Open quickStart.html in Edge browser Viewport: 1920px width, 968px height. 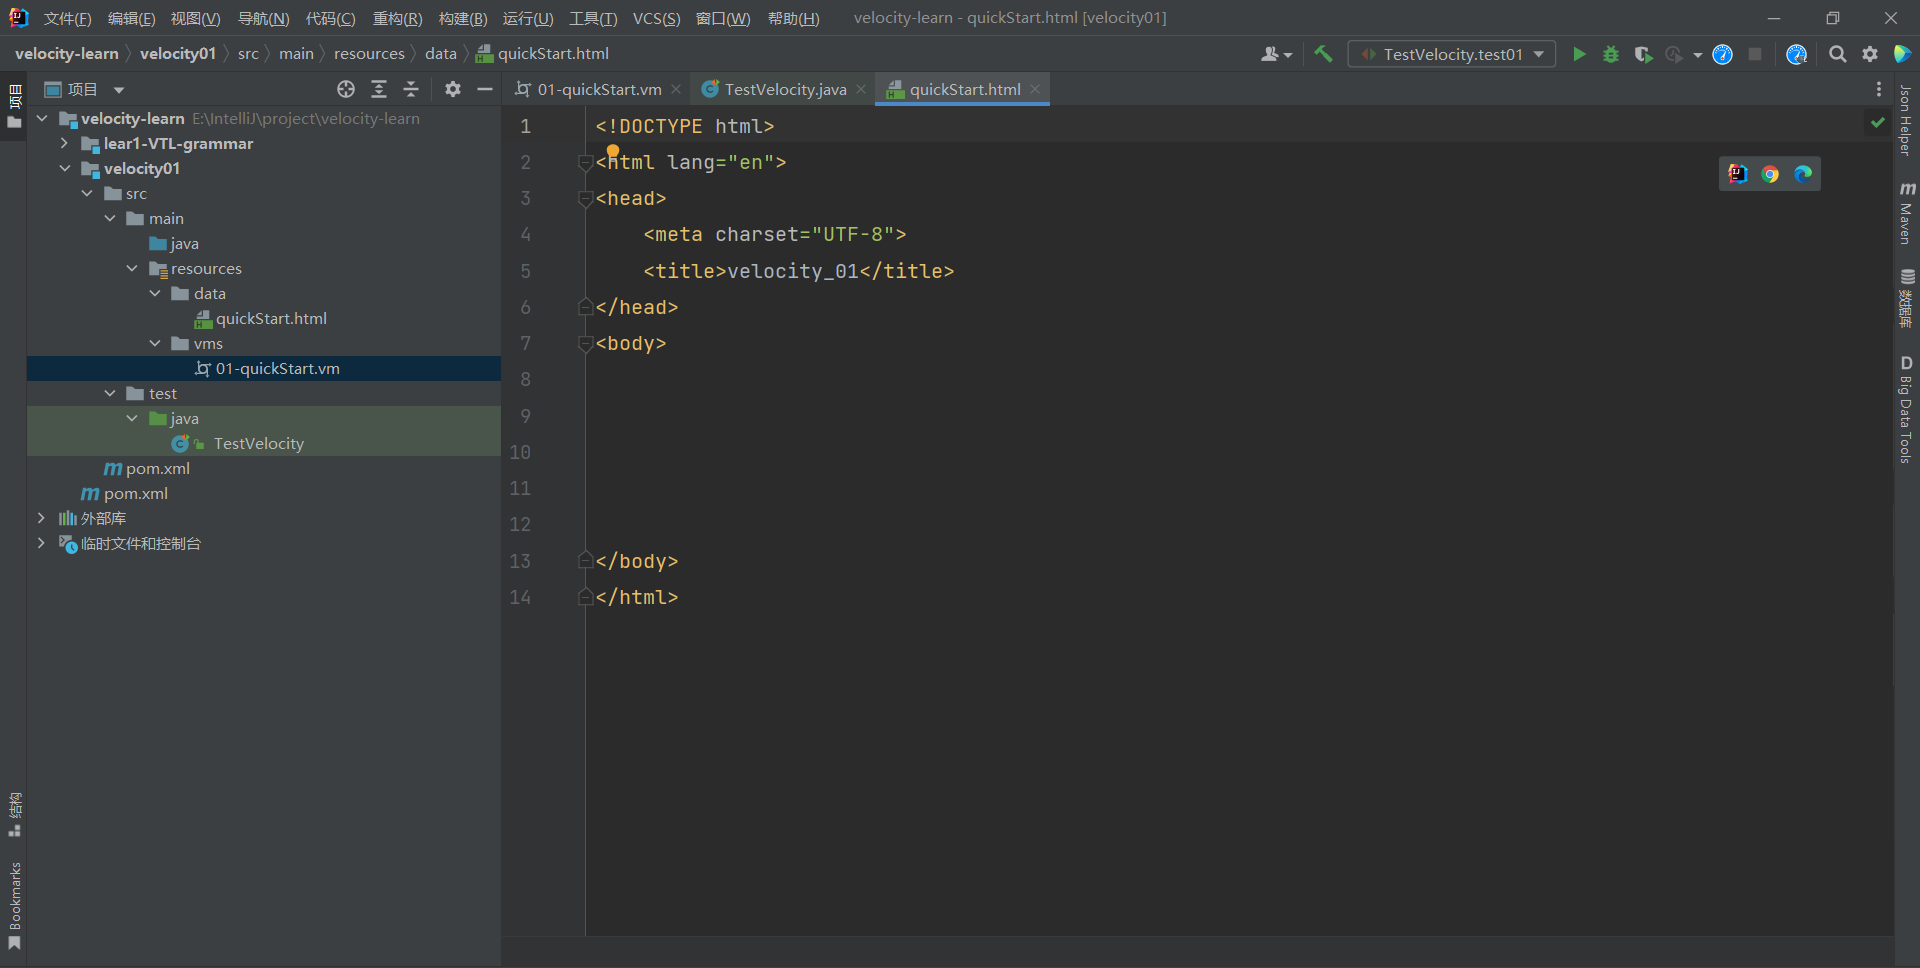coord(1803,174)
